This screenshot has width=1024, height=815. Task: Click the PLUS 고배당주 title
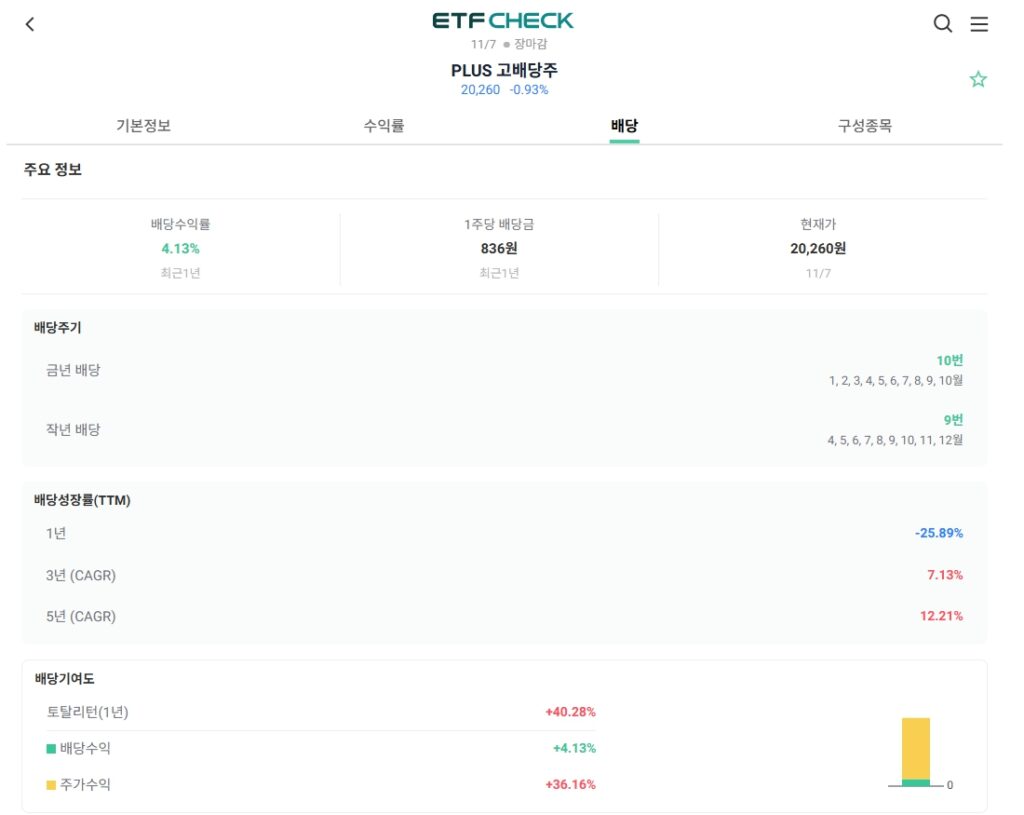pos(504,70)
